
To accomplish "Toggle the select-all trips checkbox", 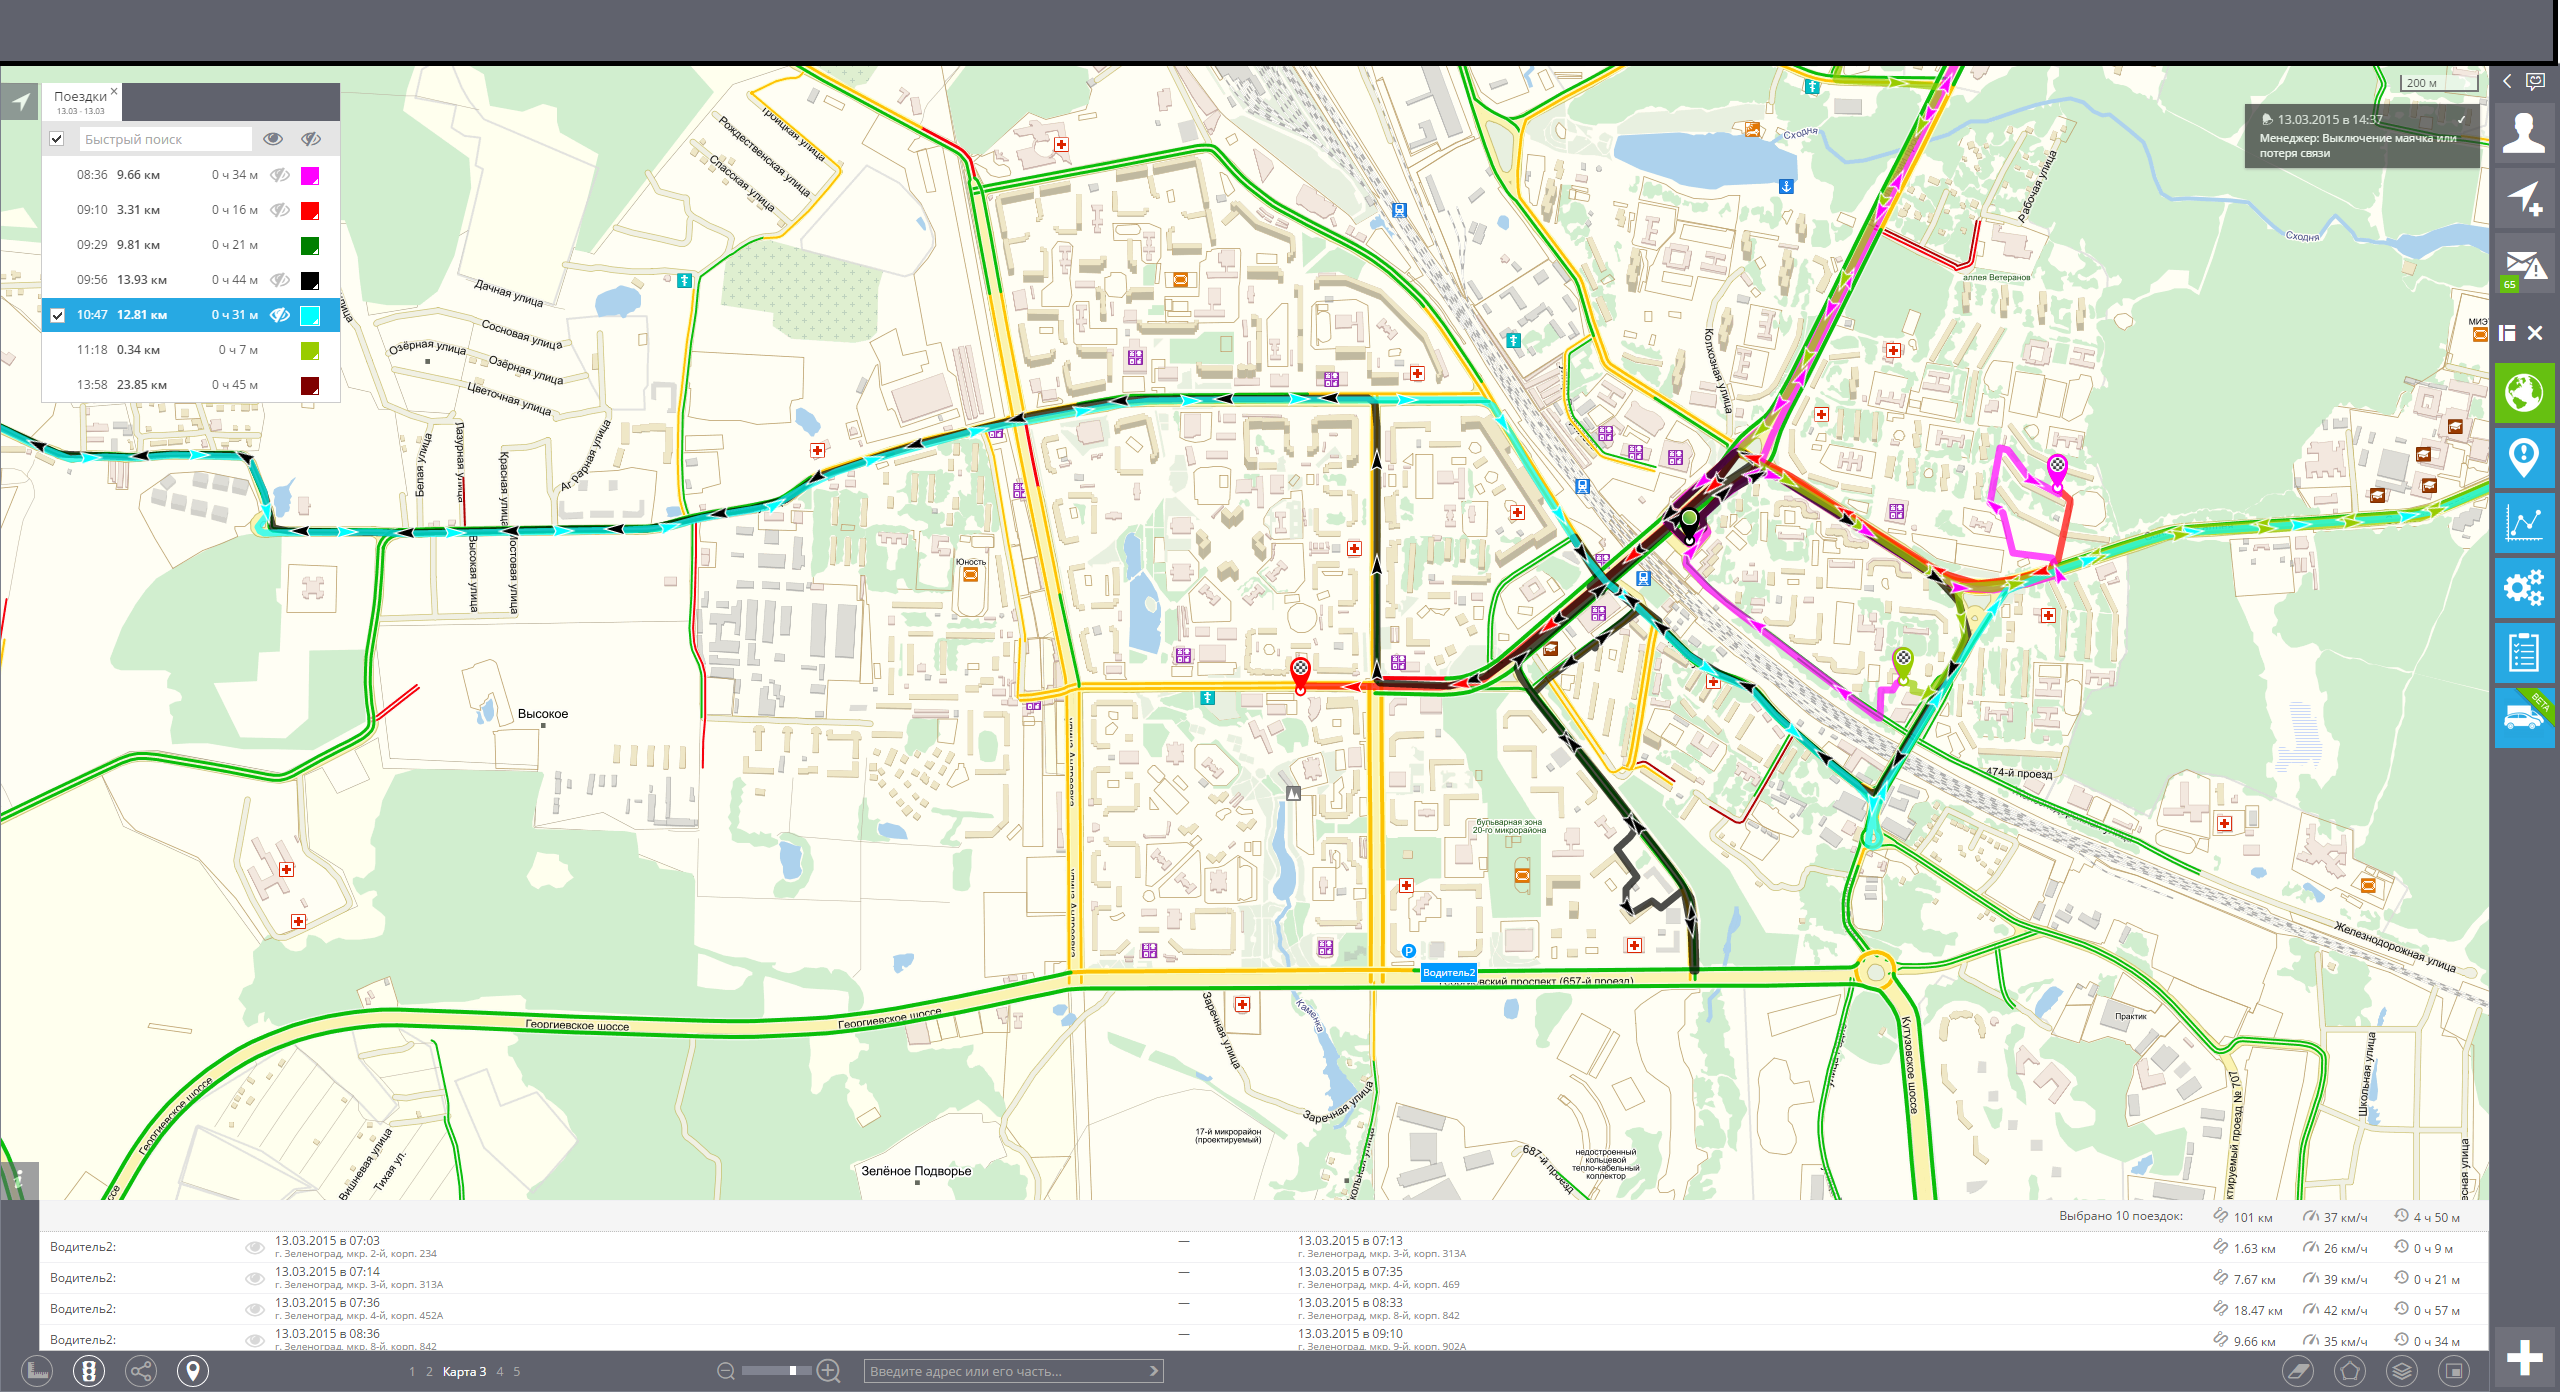I will [x=57, y=139].
